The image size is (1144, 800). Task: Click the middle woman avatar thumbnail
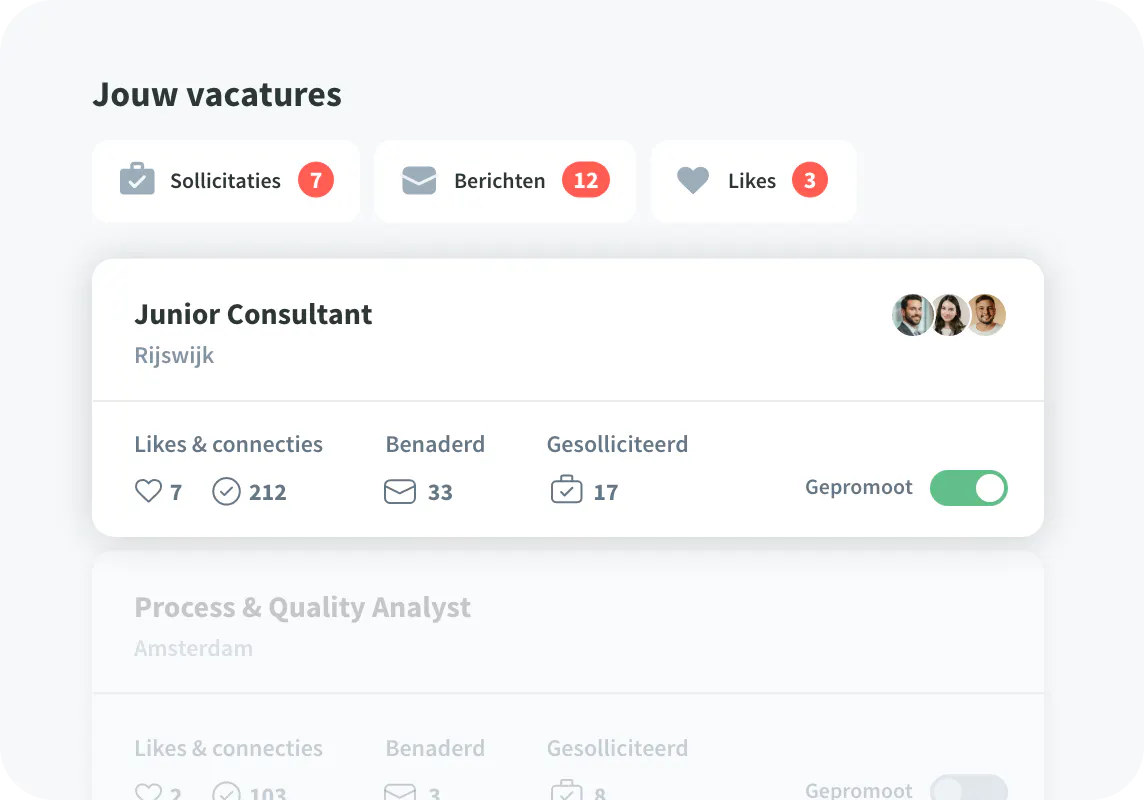948,315
